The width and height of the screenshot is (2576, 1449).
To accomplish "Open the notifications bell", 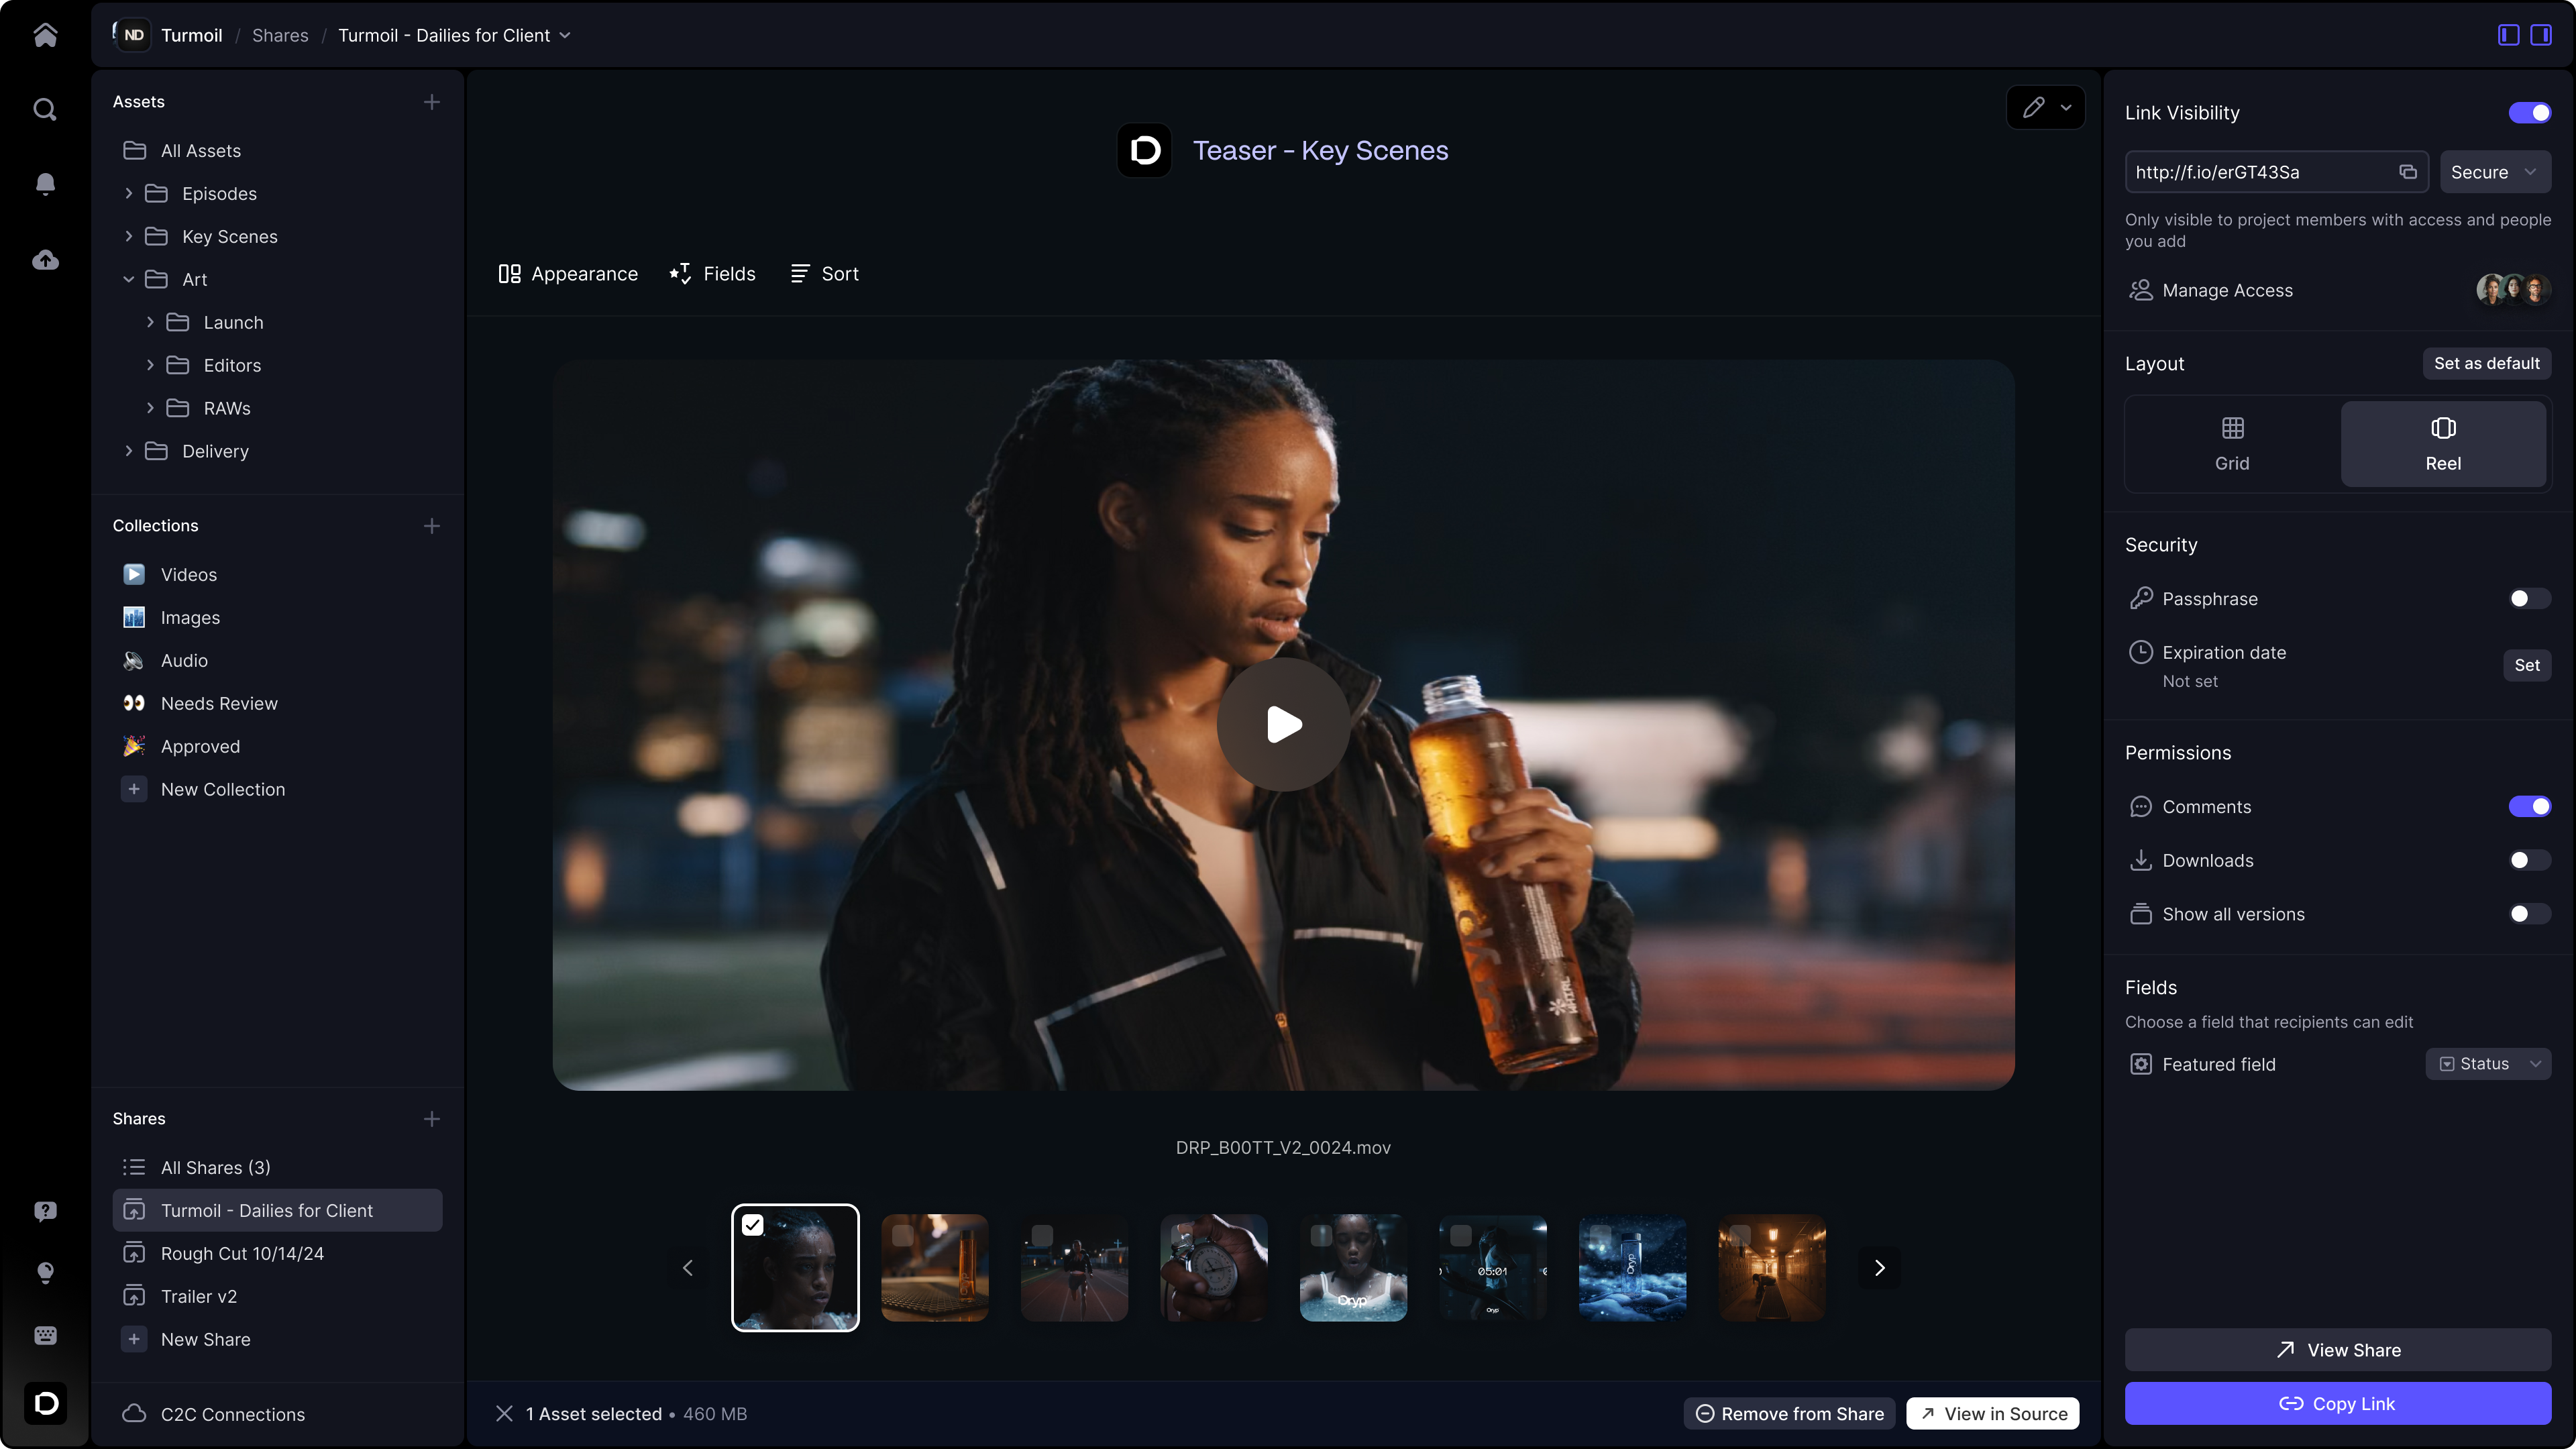I will point(45,184).
